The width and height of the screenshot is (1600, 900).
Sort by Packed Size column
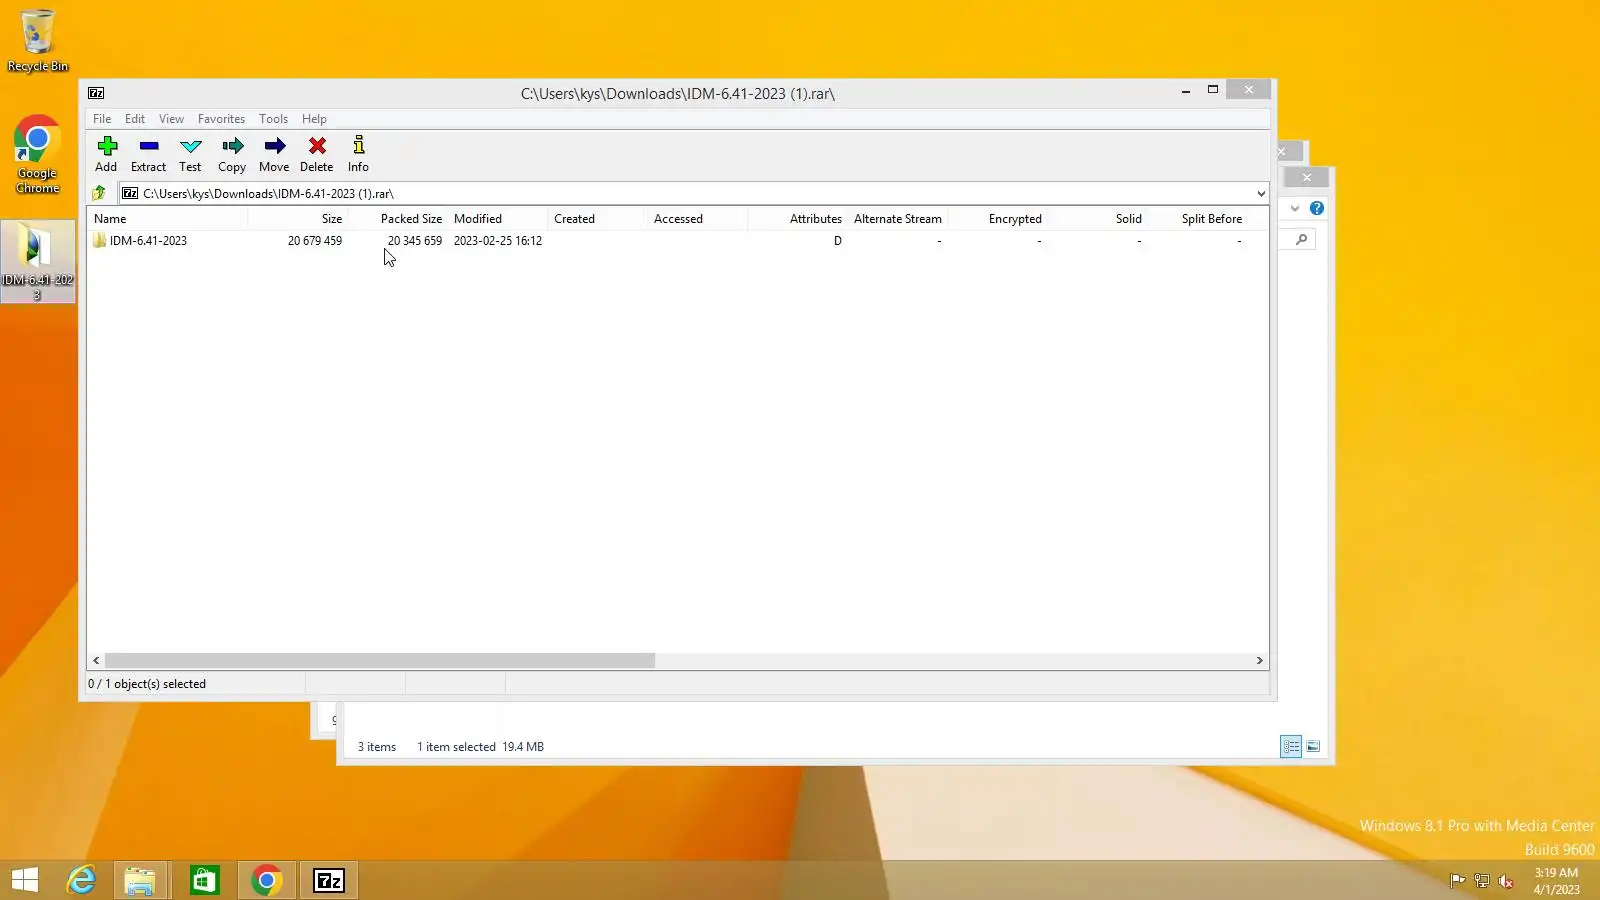click(397, 219)
